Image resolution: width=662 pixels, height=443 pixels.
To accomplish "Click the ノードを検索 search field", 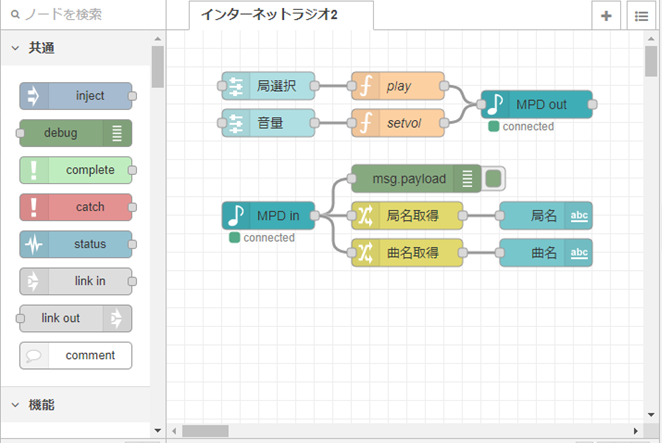I will pos(85,15).
